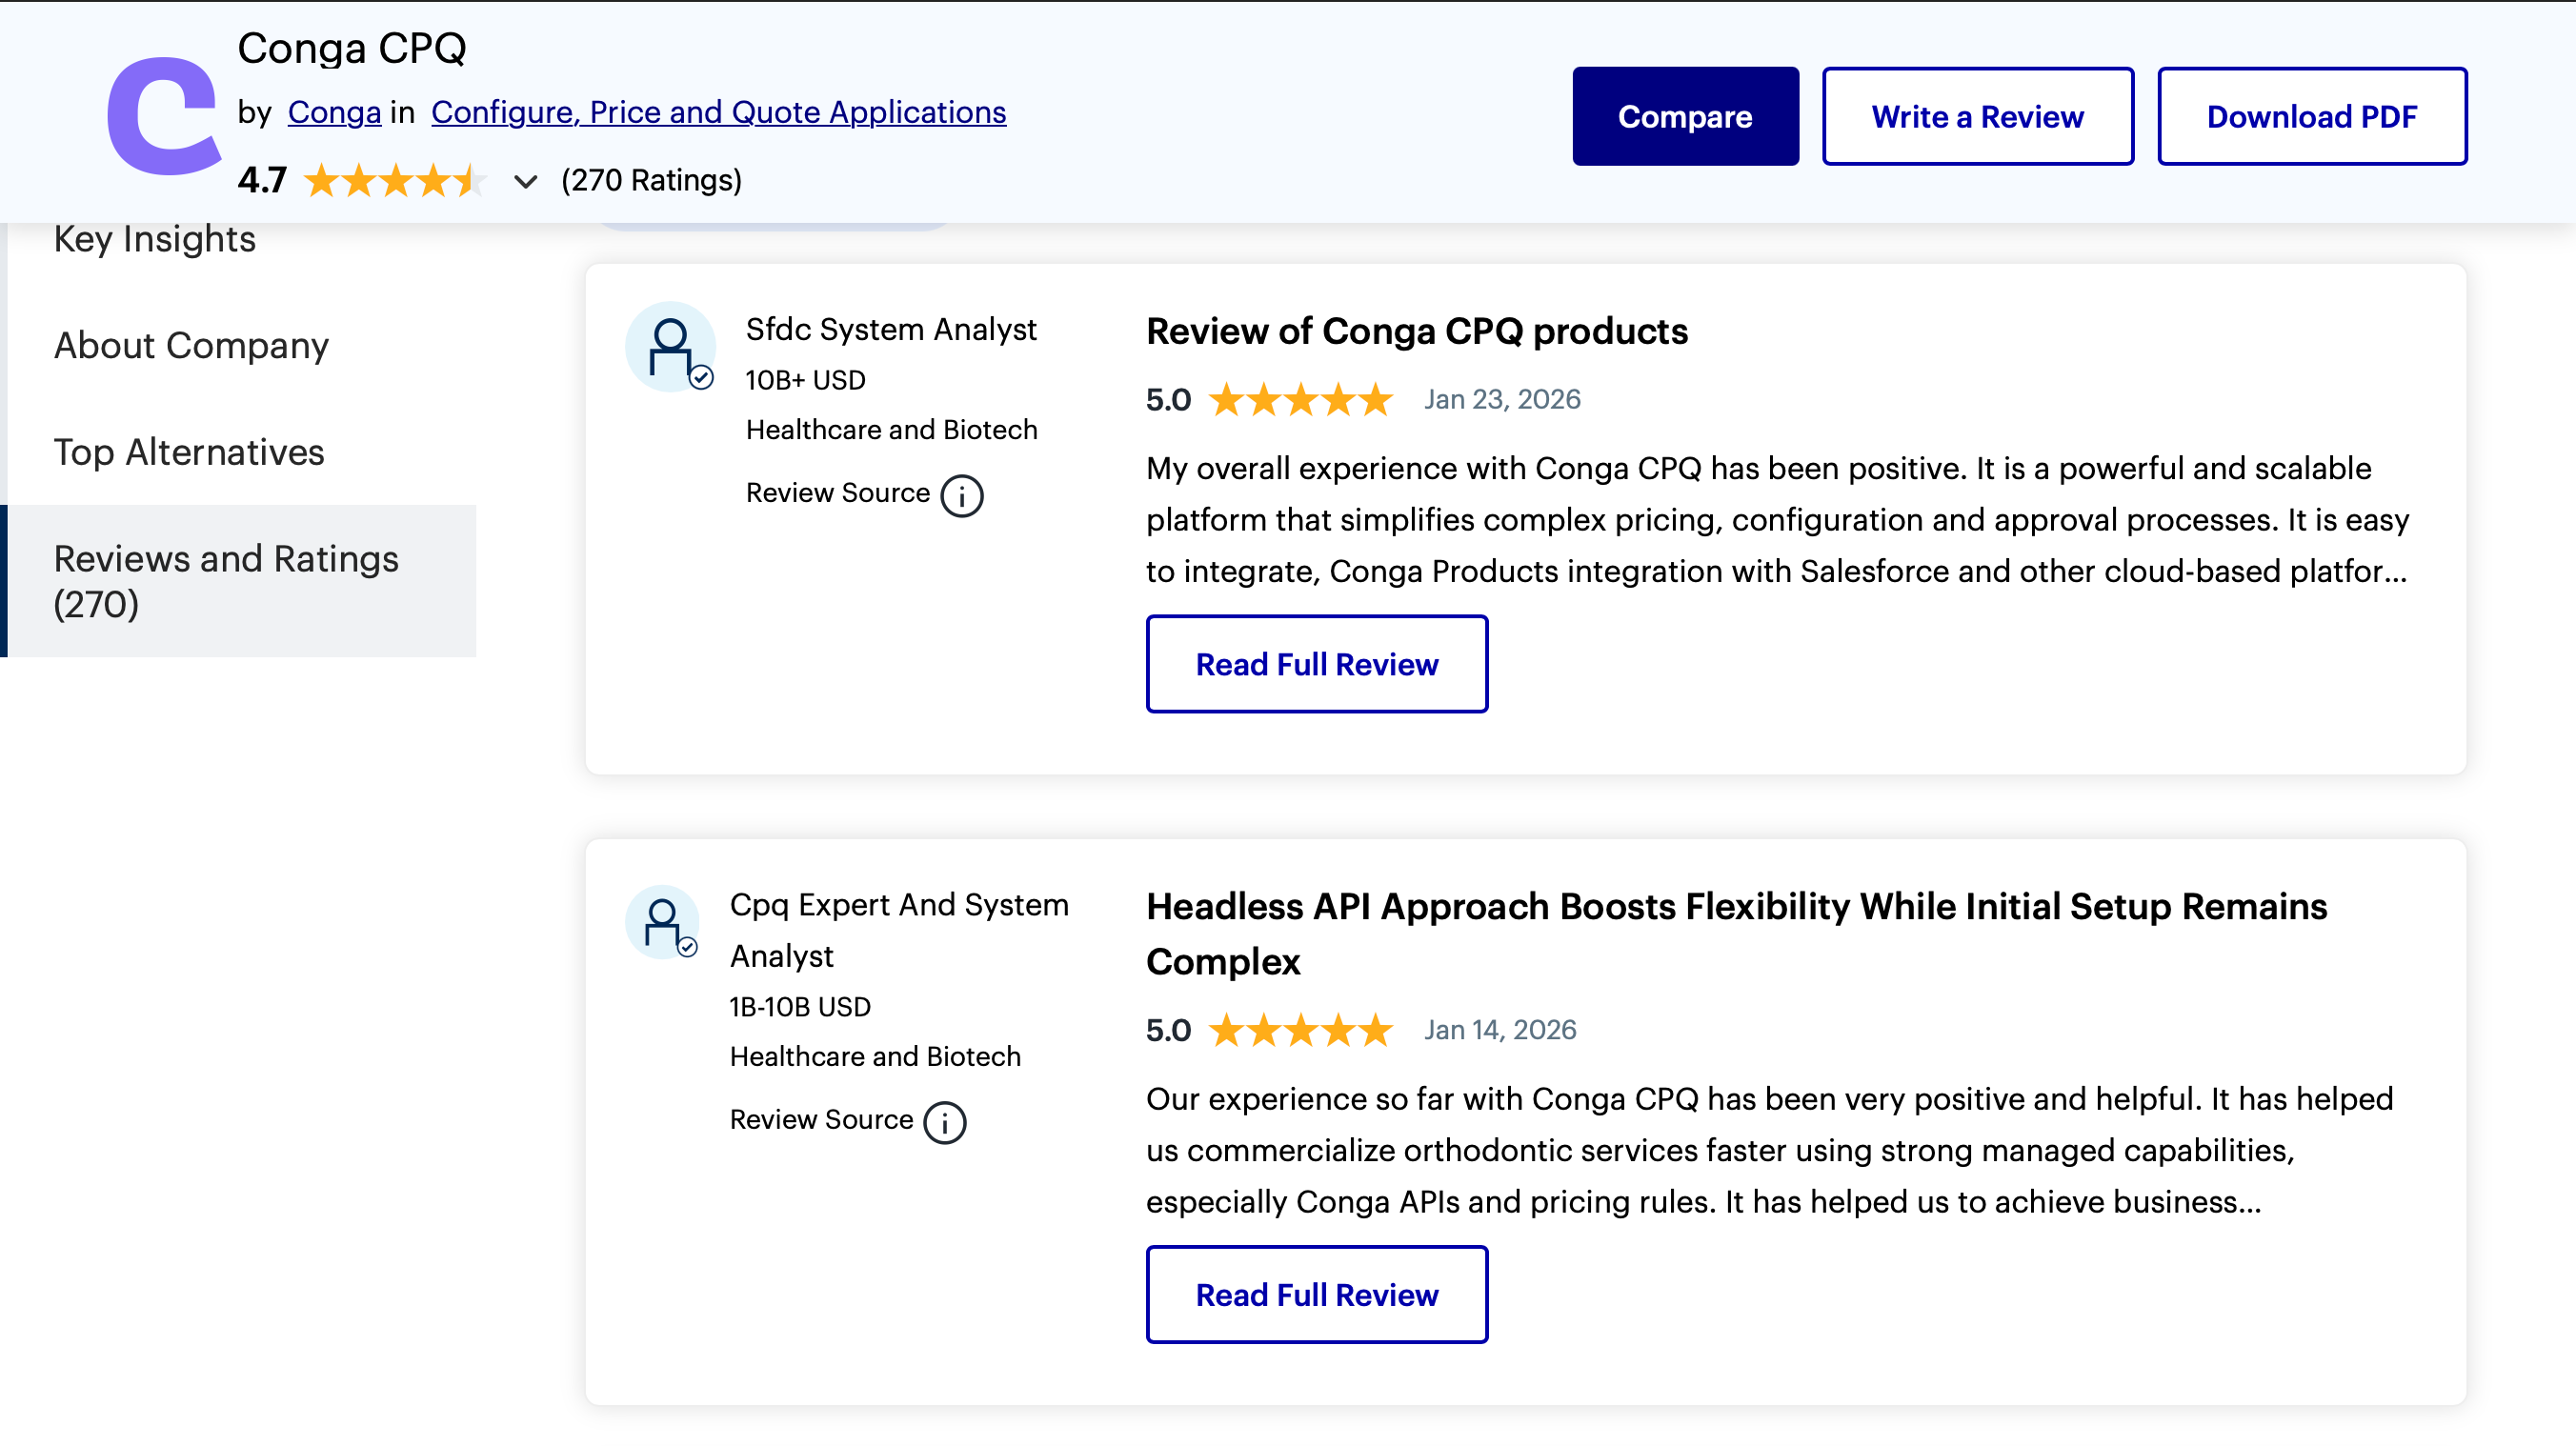2576x1446 pixels.
Task: Click five stars on the Jan 23, 2026 review
Action: pos(1300,400)
